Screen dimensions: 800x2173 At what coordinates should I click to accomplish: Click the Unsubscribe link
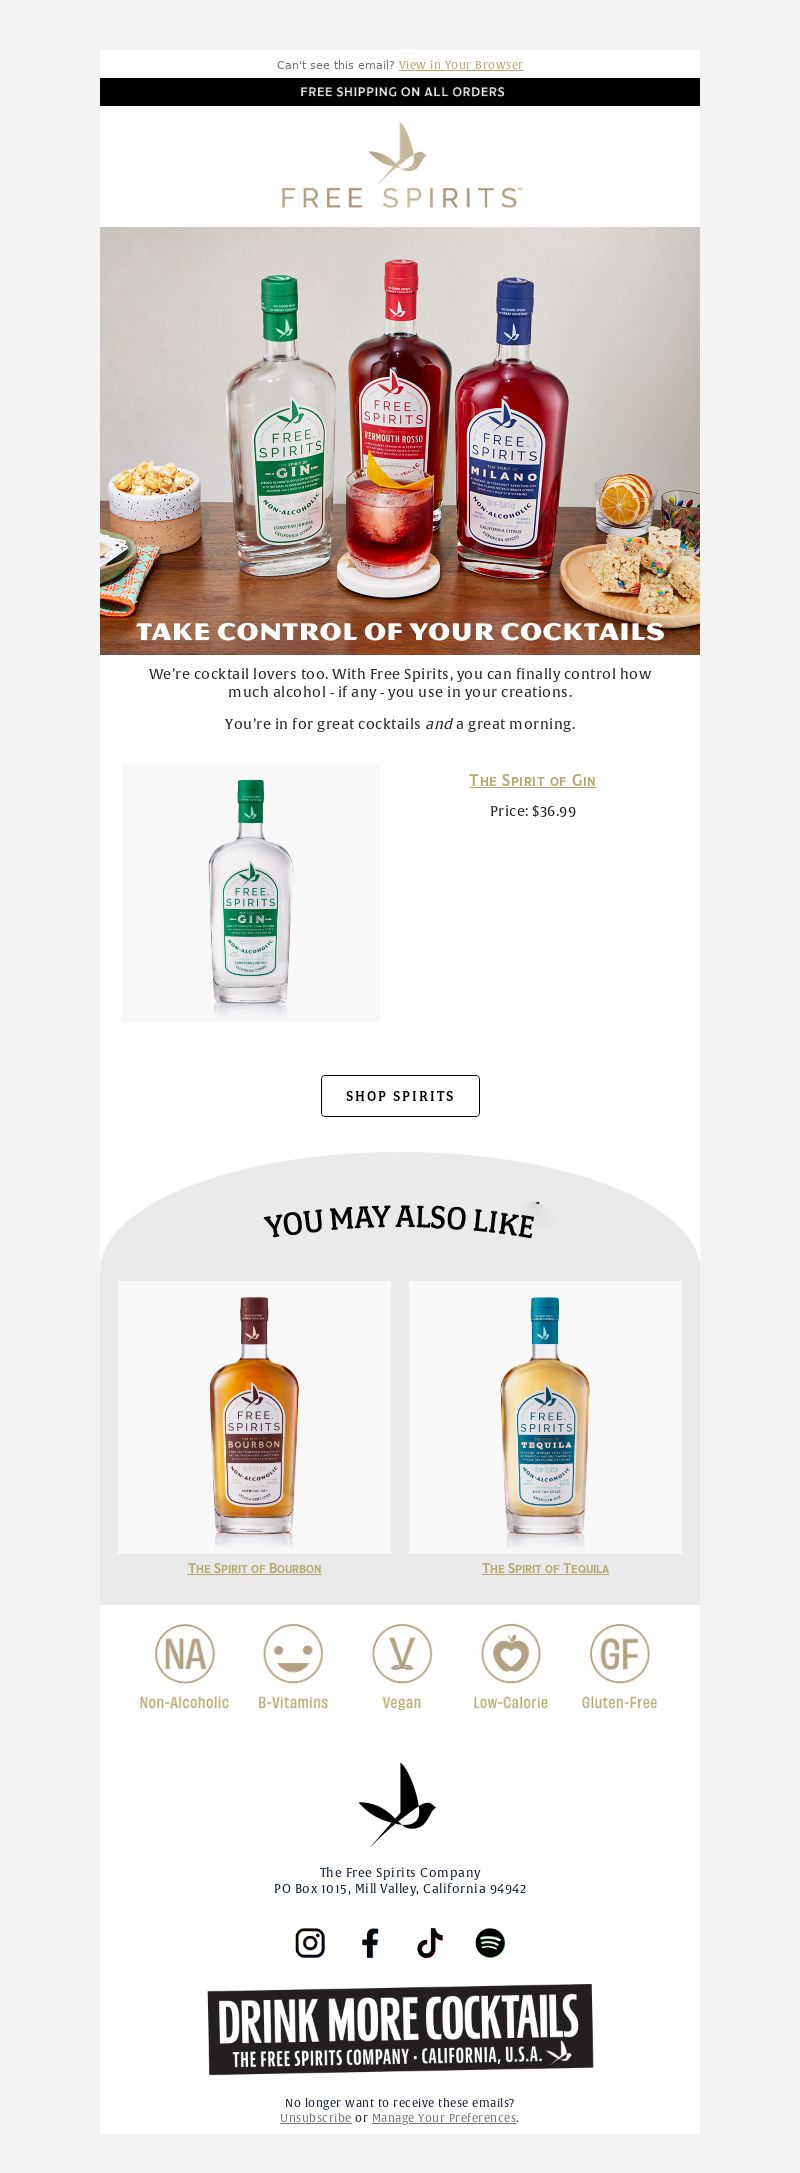click(x=316, y=2118)
